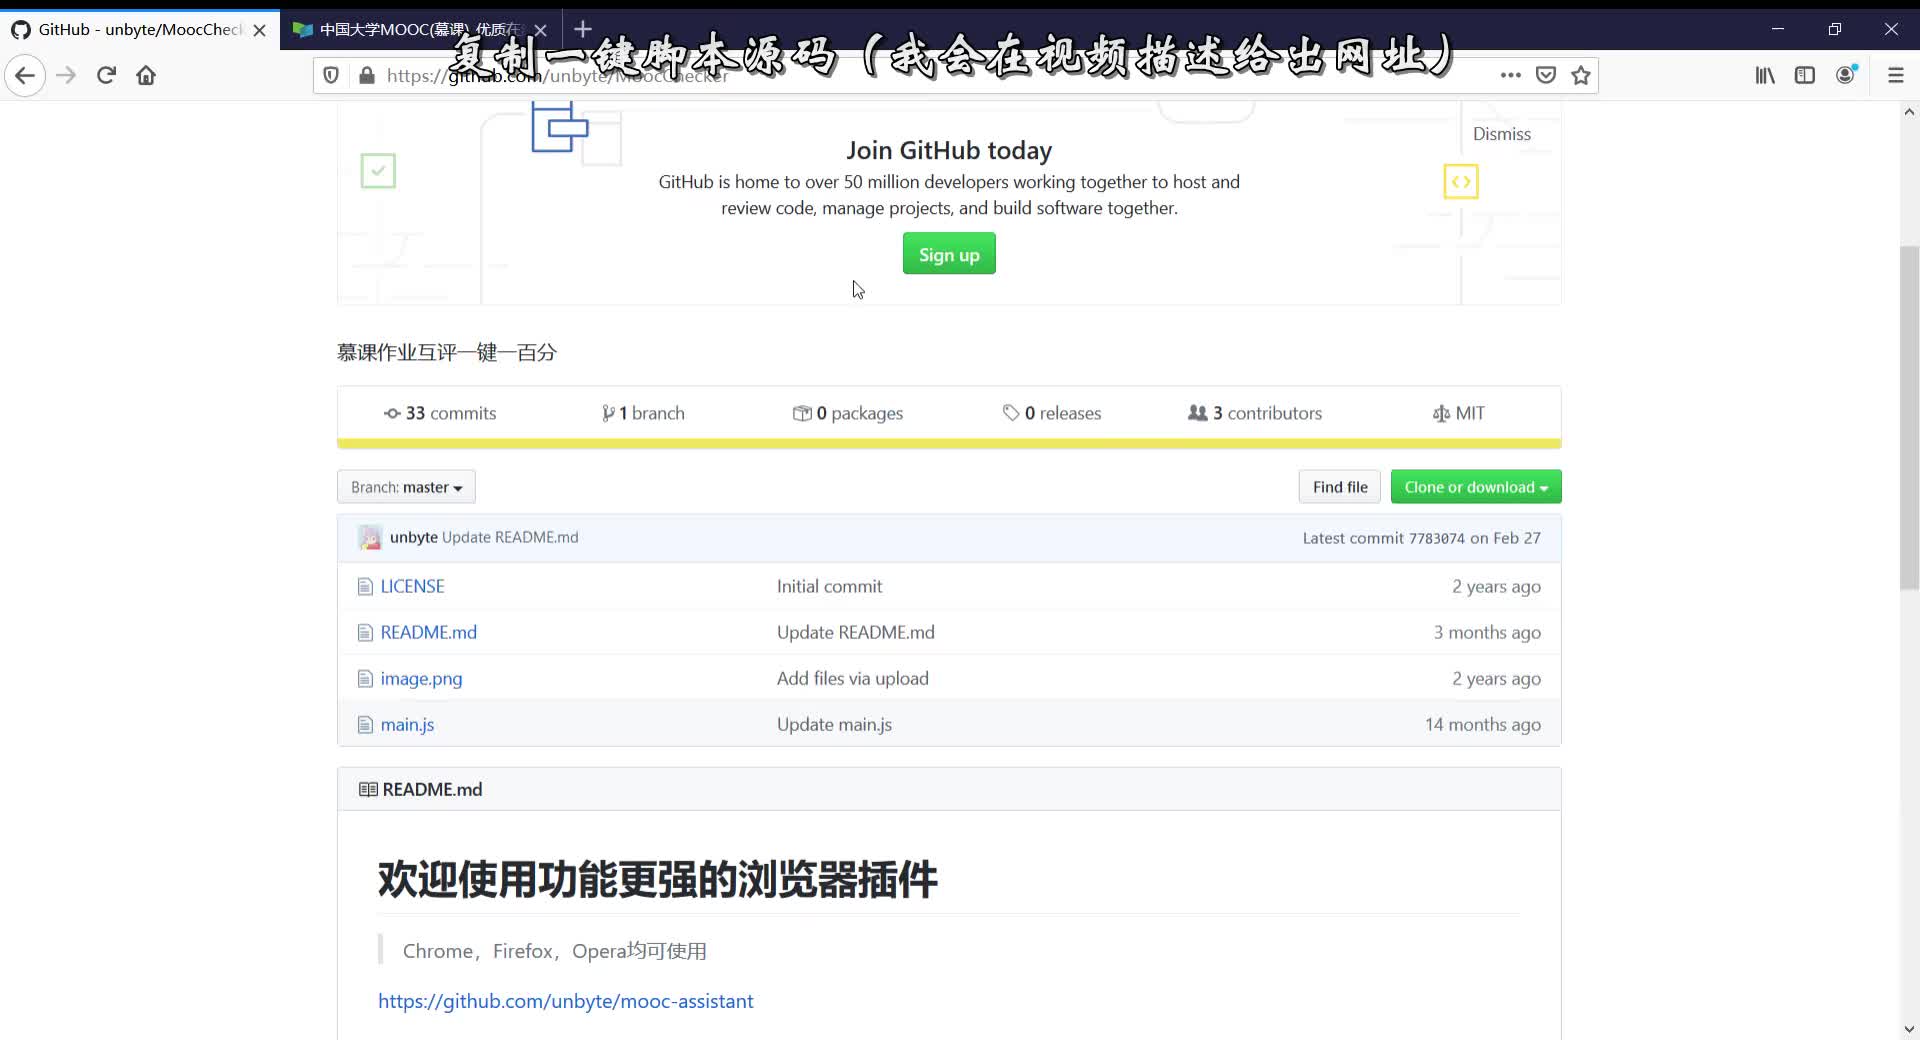Open Update README.md latest commit message
This screenshot has height=1040, width=1920.
510,537
